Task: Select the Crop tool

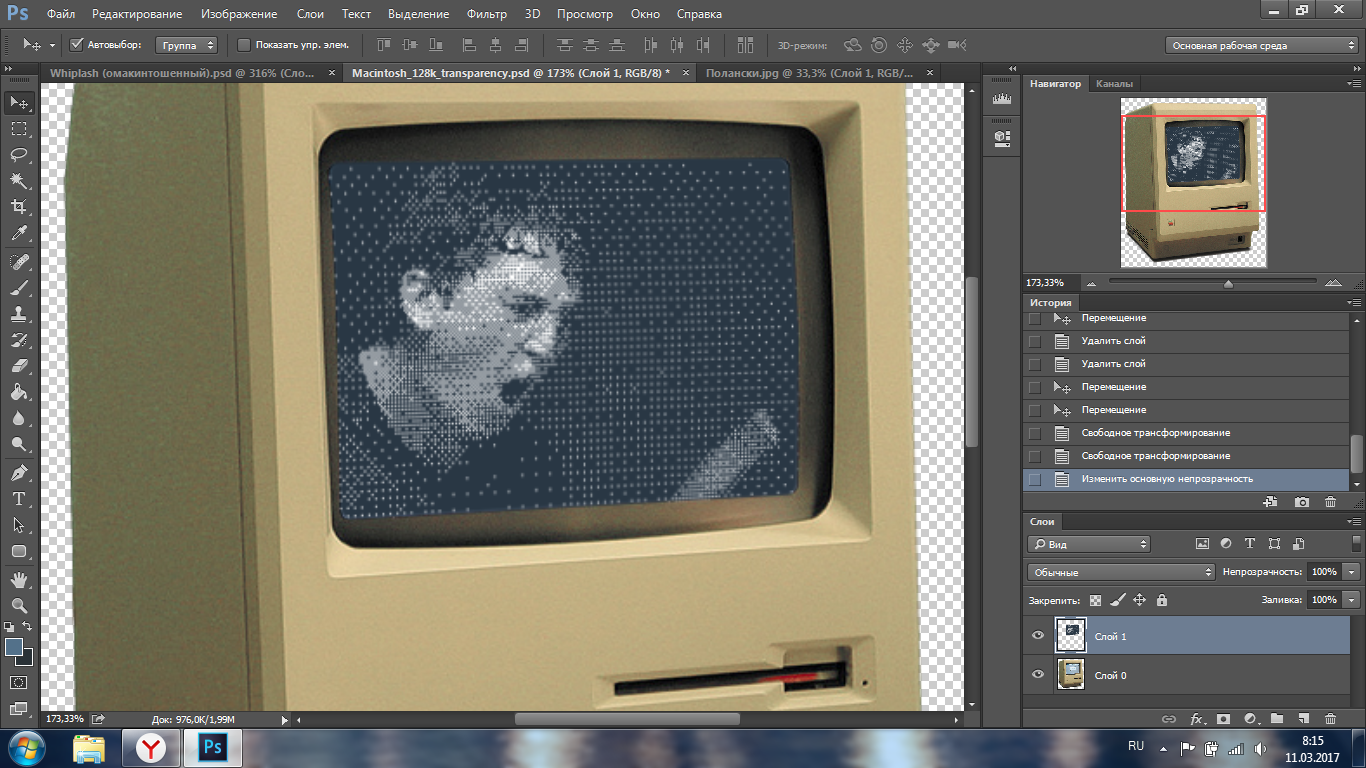Action: pos(19,207)
